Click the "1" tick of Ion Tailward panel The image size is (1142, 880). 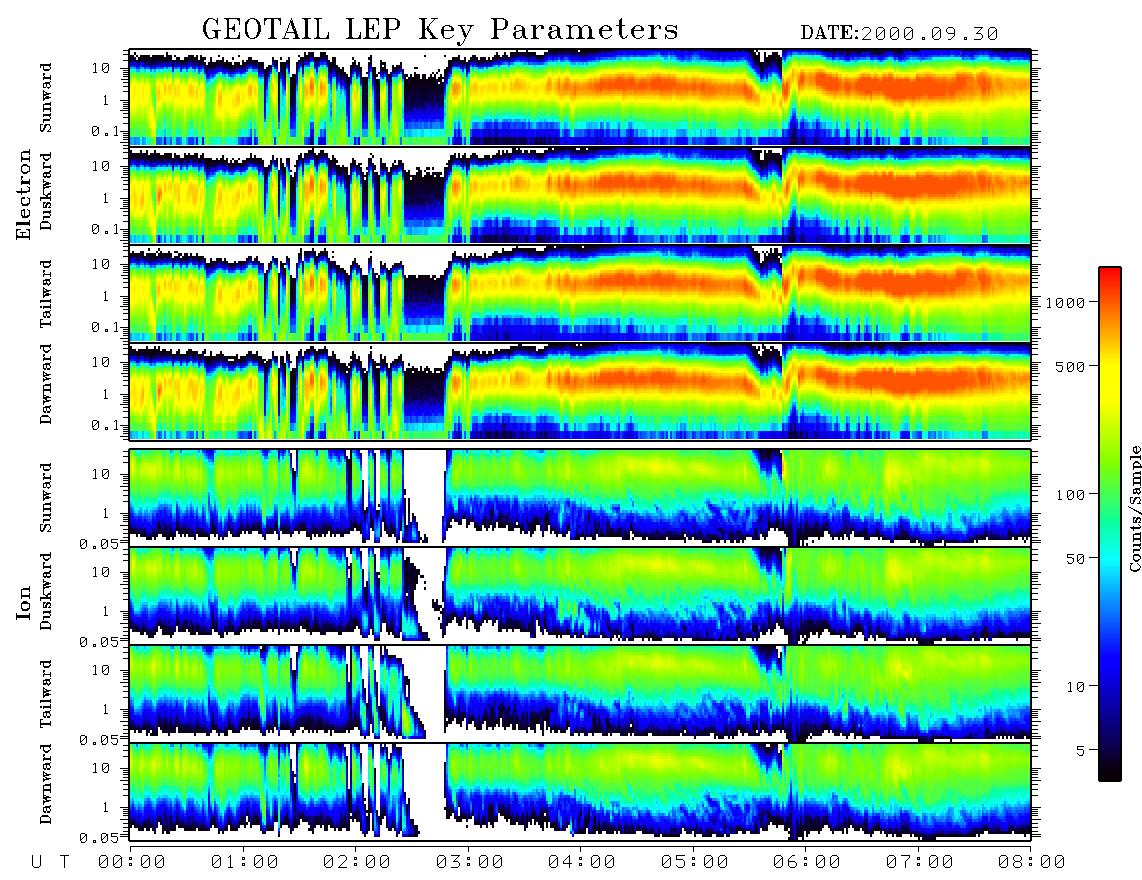coord(106,710)
